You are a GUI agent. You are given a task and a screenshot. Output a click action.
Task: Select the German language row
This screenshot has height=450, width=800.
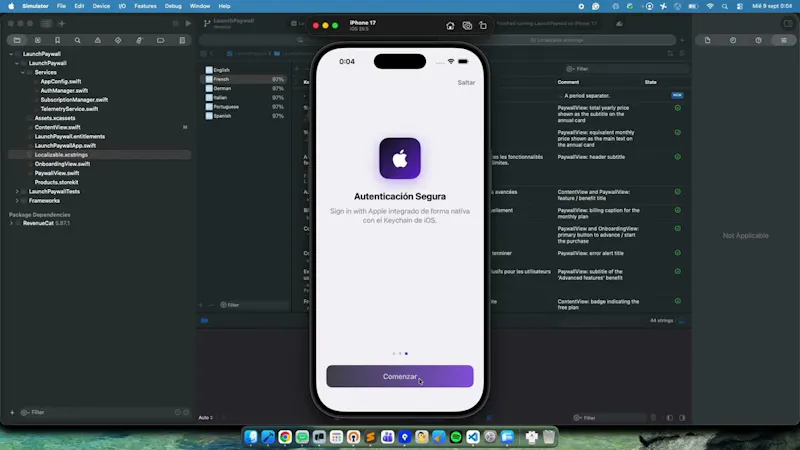coord(245,88)
